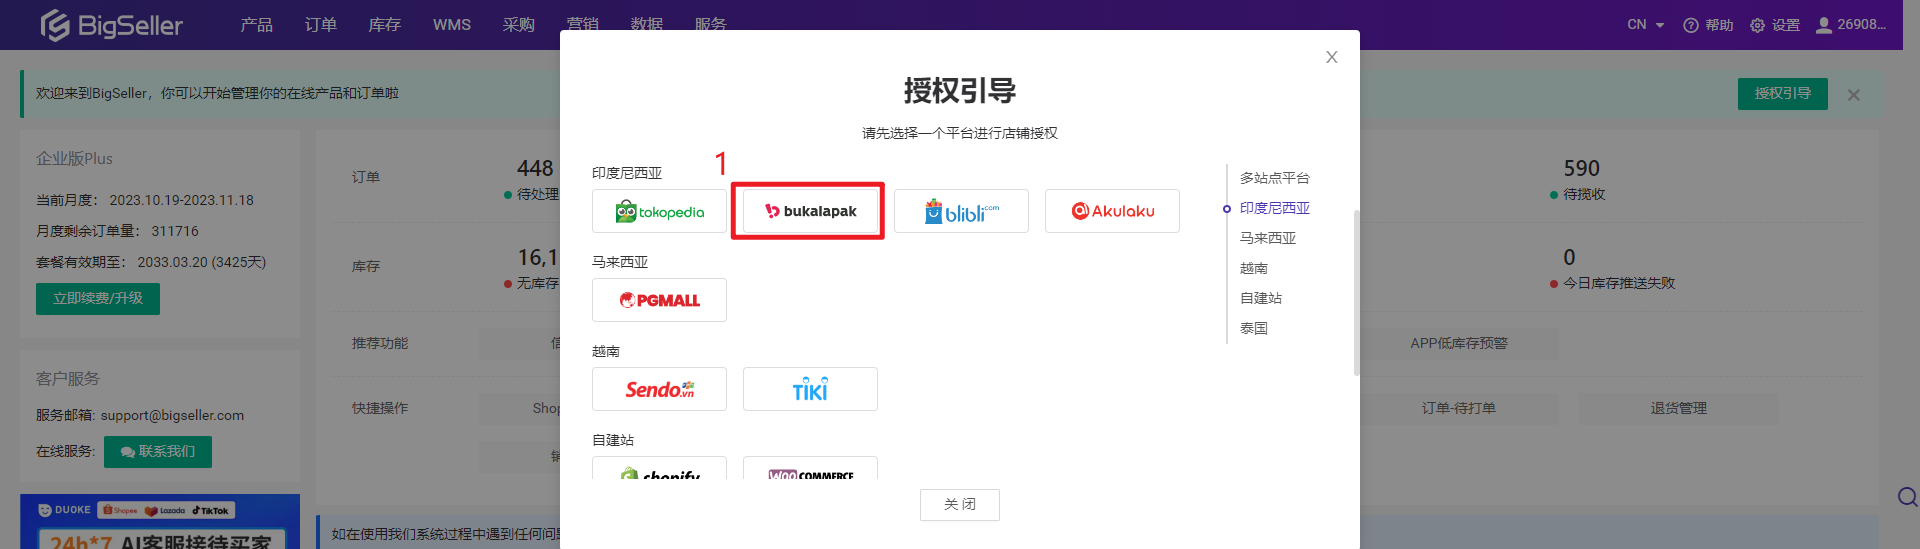1920x549 pixels.
Task: Click the 590 待揽收 count
Action: tap(1582, 168)
